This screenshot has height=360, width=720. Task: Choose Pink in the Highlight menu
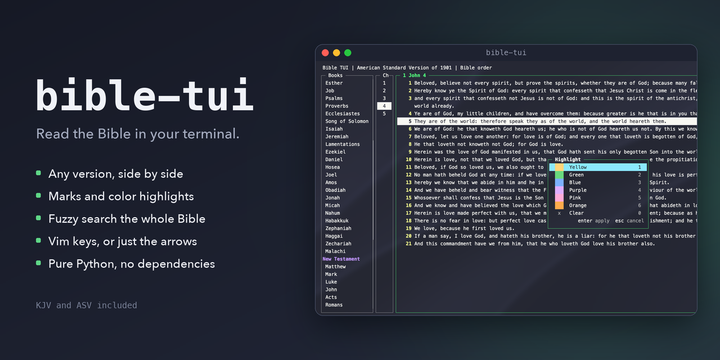[598, 198]
